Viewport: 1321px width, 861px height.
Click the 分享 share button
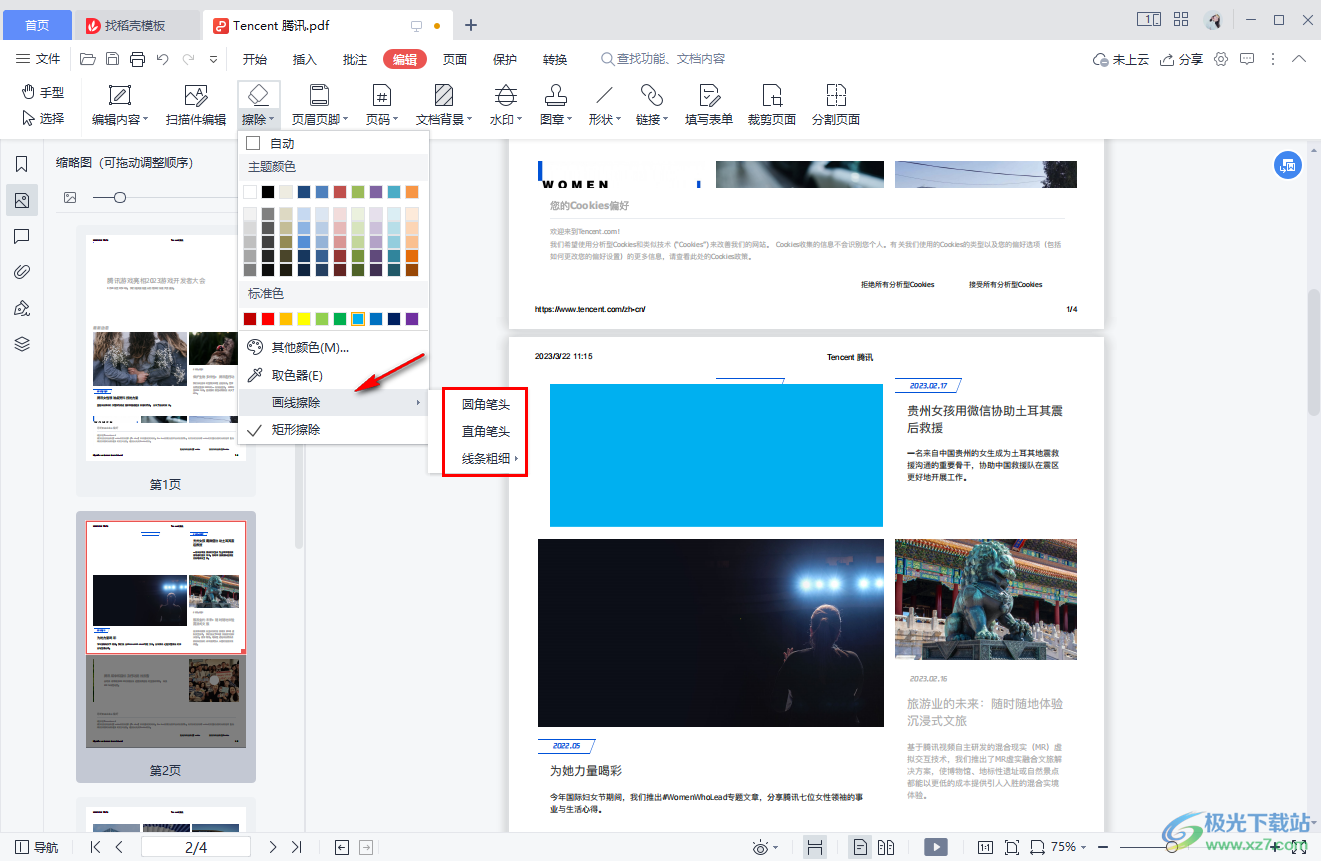[x=1181, y=59]
